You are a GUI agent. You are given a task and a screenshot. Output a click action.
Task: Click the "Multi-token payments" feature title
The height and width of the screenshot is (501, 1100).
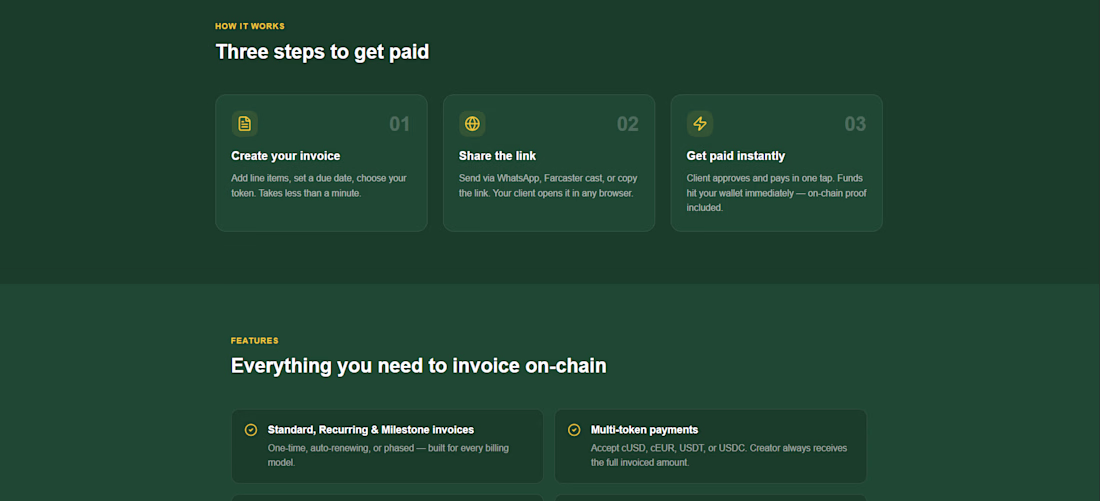644,429
